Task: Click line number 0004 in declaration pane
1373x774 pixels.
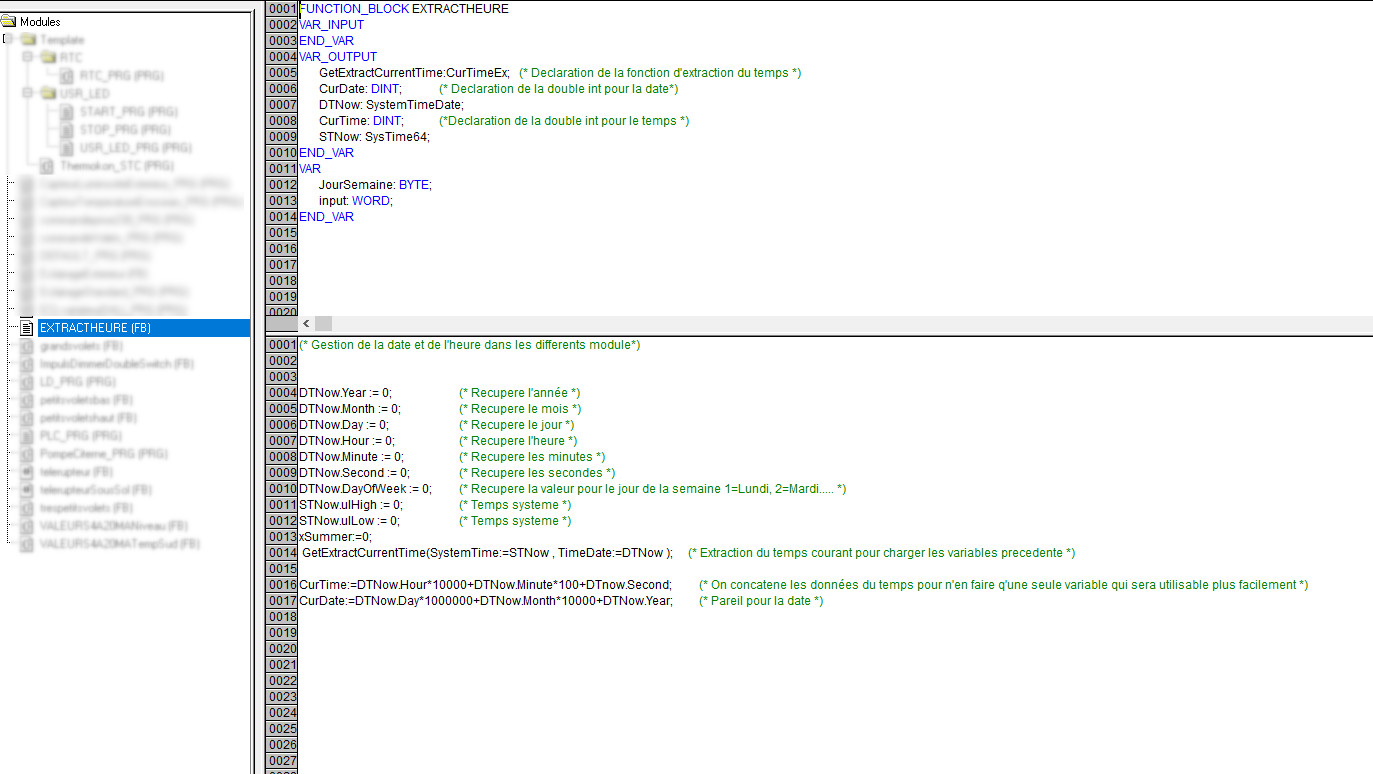Action: tap(282, 57)
